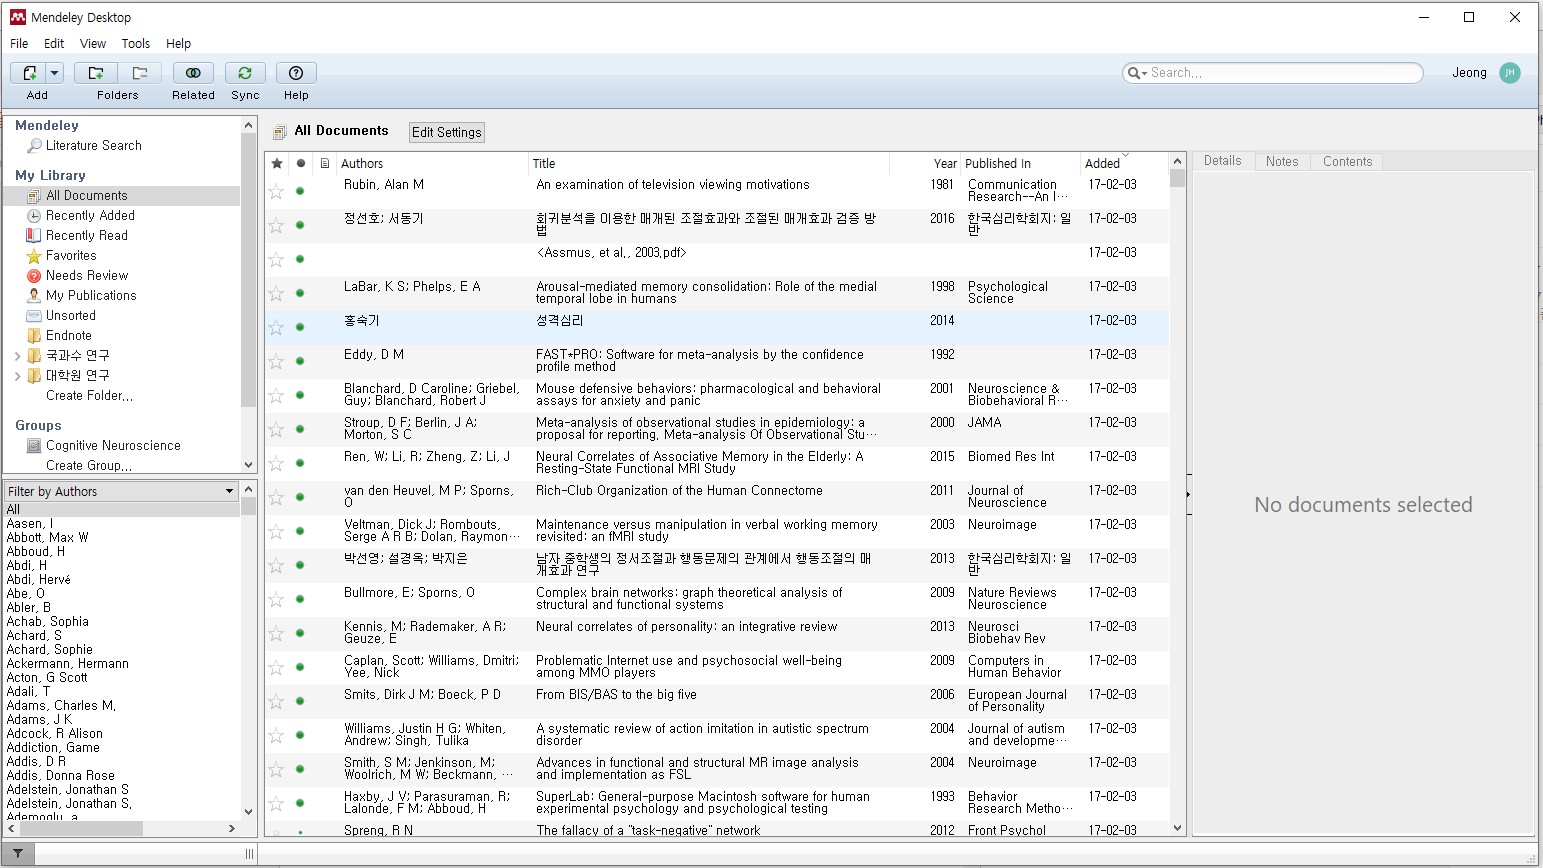Click the Mendeley Desktop title bar logo
This screenshot has height=868, width=1543.
pos(17,17)
